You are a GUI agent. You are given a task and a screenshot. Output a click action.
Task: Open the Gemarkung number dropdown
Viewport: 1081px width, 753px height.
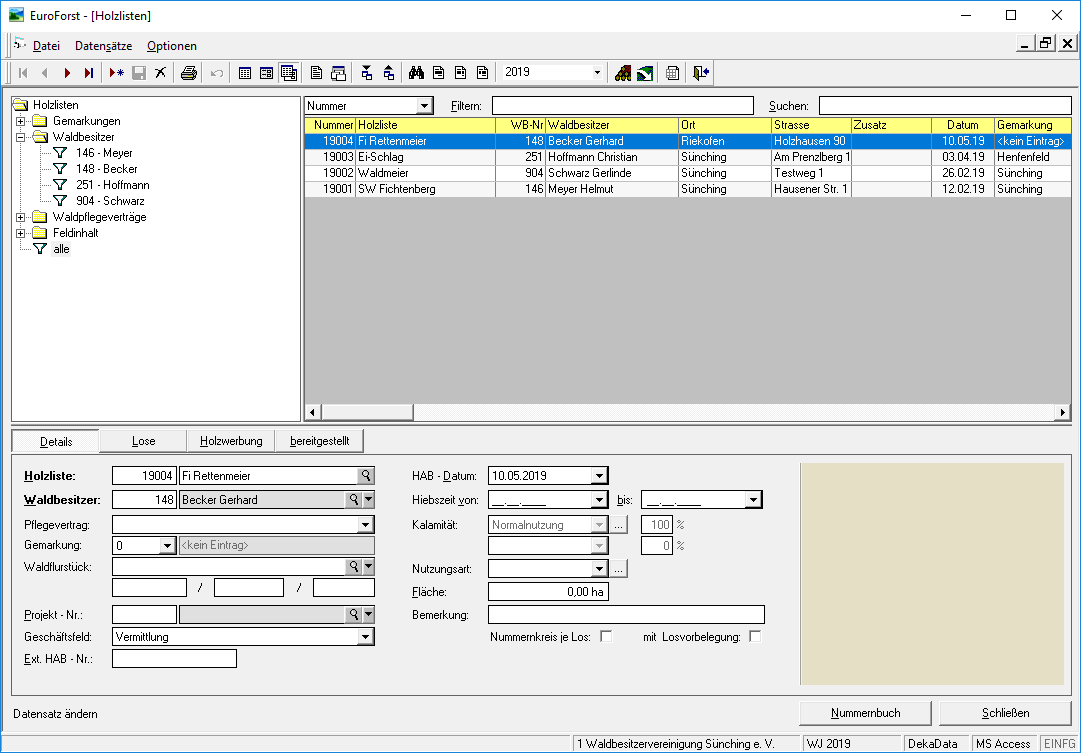tap(167, 545)
